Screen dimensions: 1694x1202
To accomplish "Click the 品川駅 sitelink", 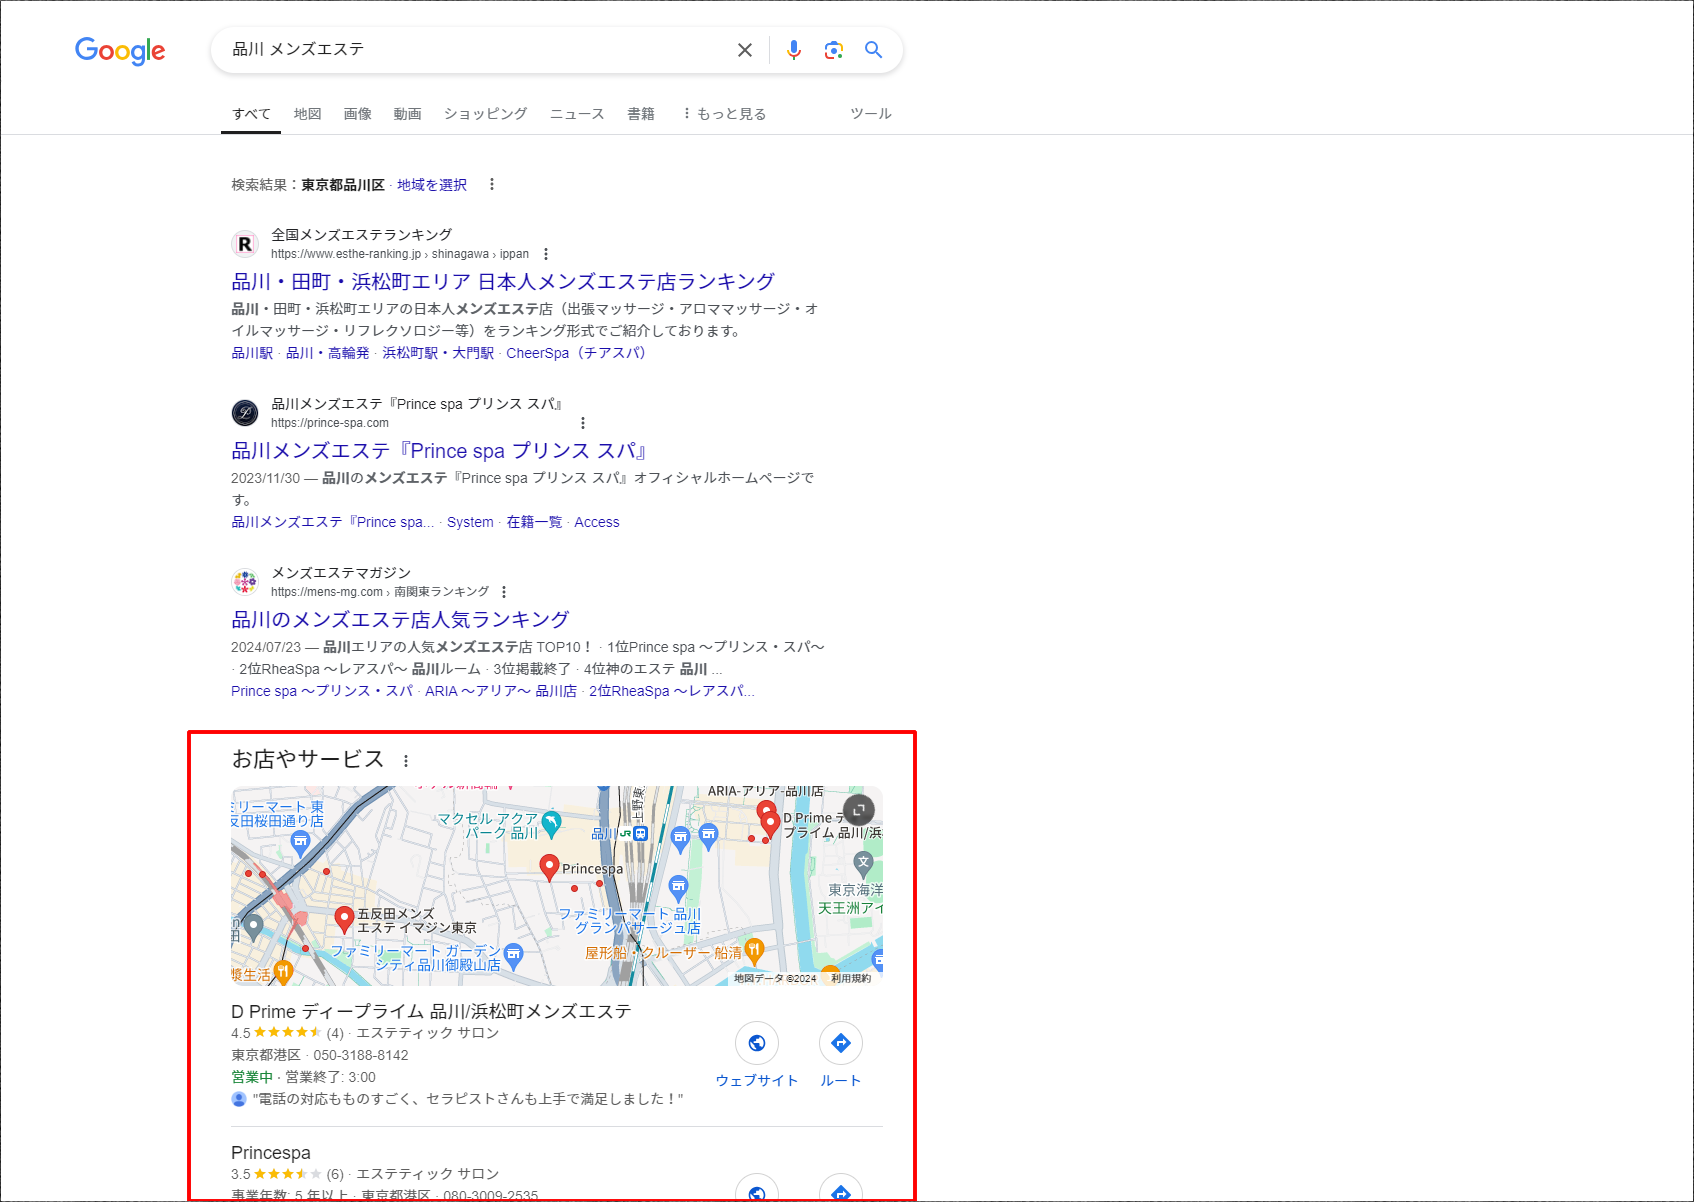I will click(x=252, y=353).
